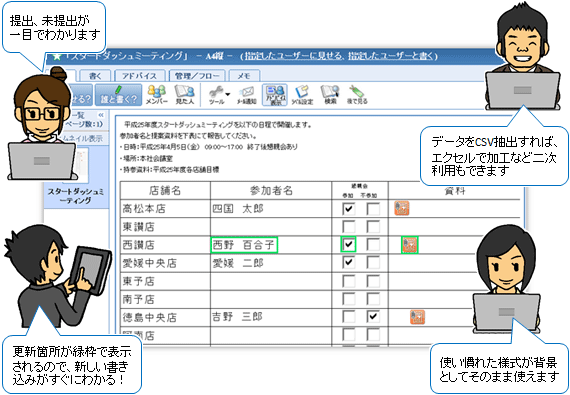Click the 愛媛中央店 store name cell
The height and width of the screenshot is (395, 570).
[x=165, y=263]
